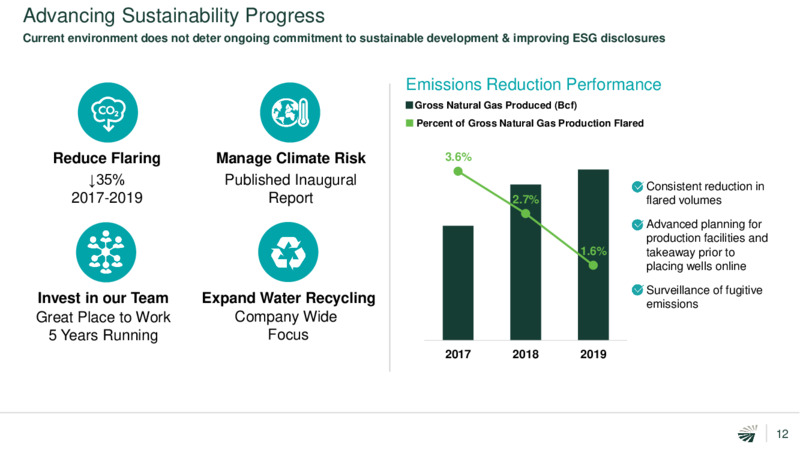
Task: Click the 'Advancing Sustainability Progress' title
Action: coord(174,16)
